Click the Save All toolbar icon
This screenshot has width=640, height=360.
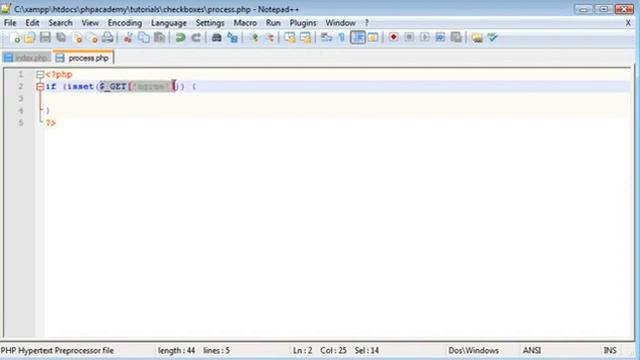click(61, 38)
